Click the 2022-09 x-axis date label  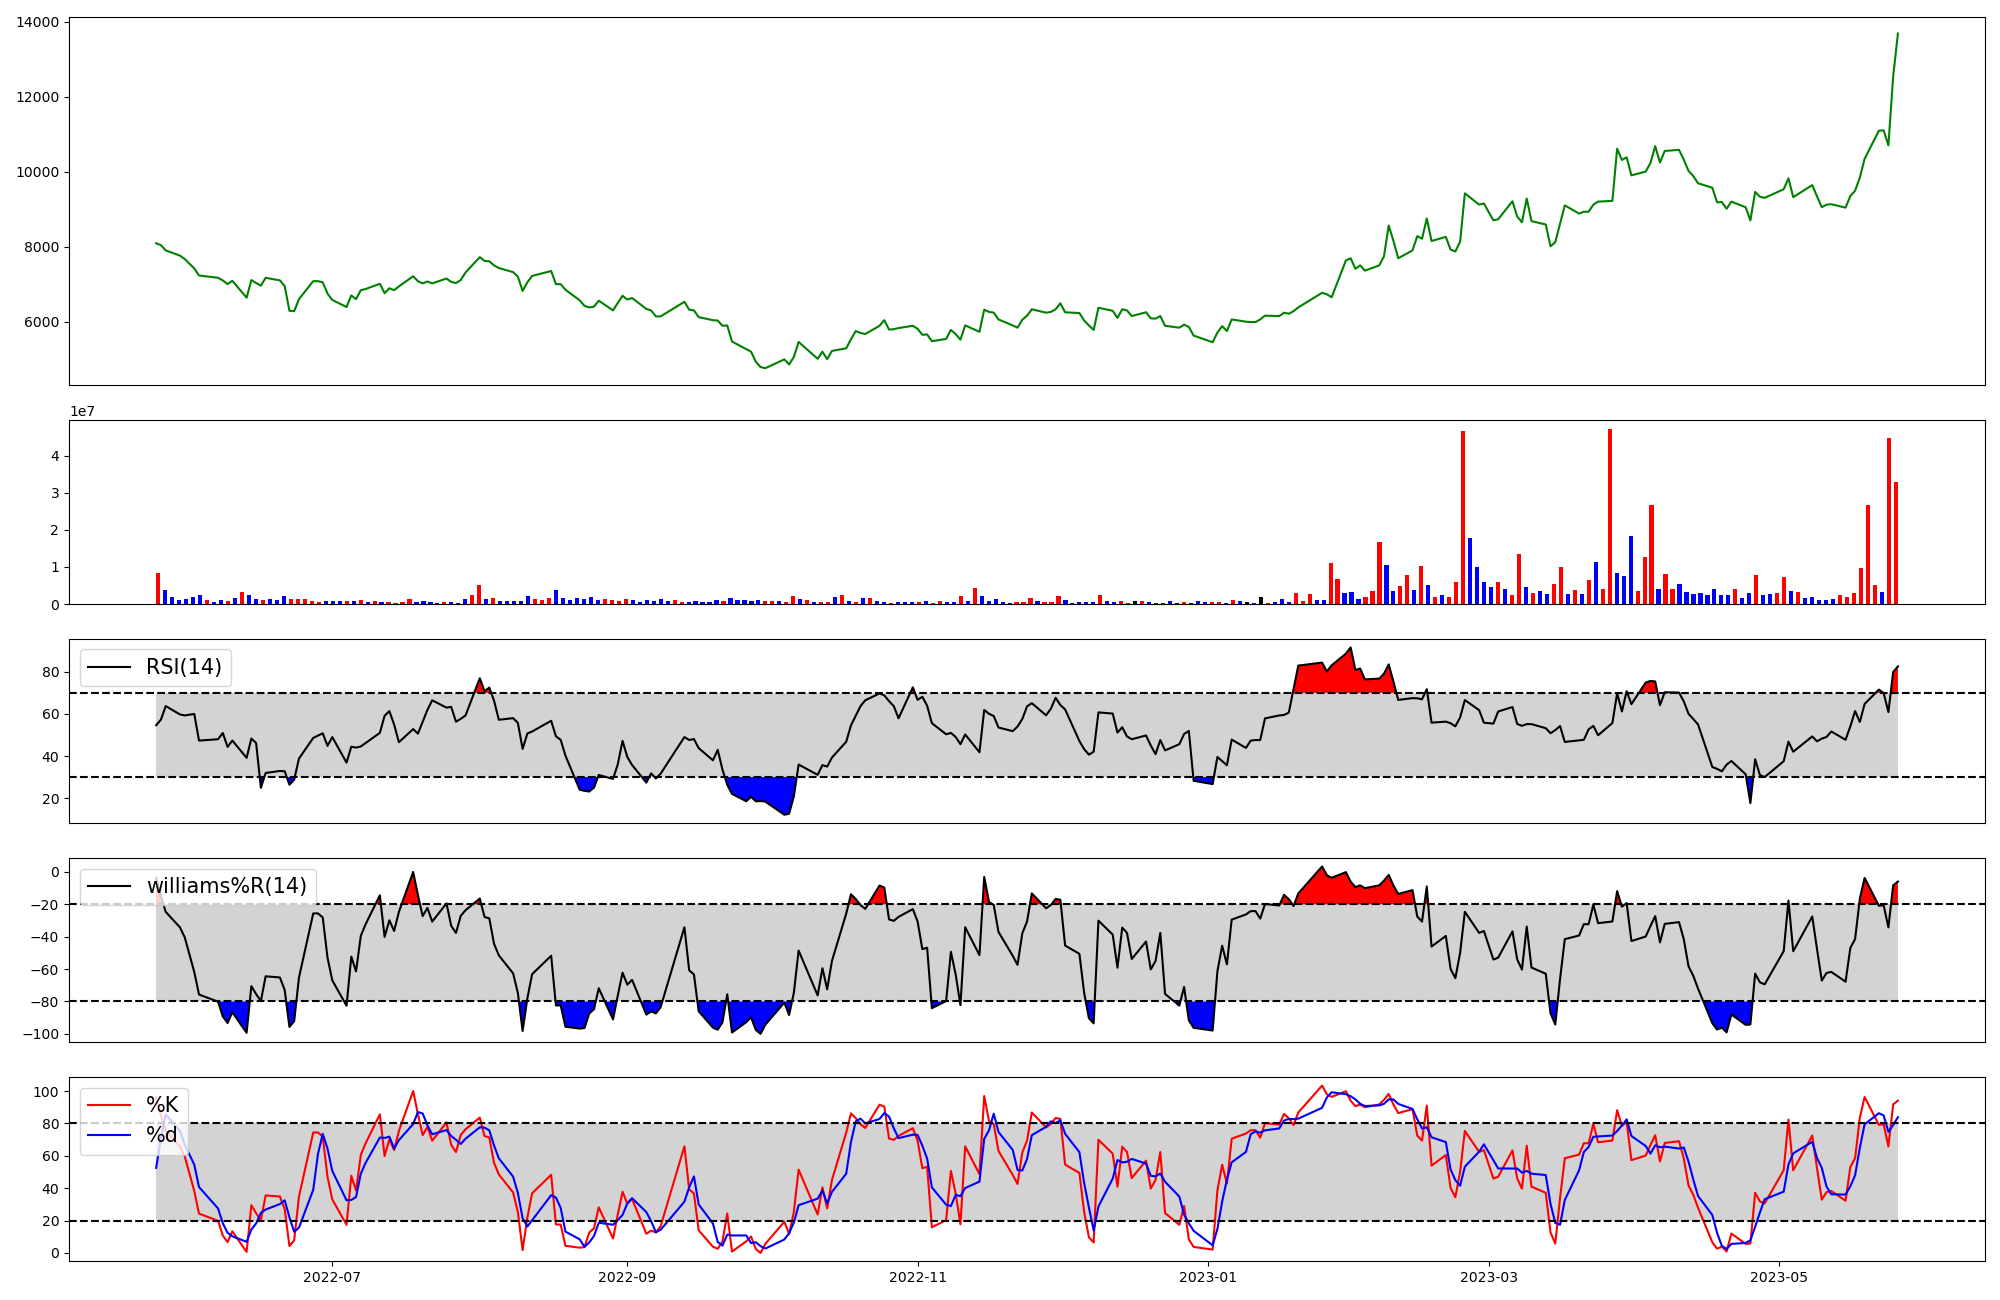627,1277
